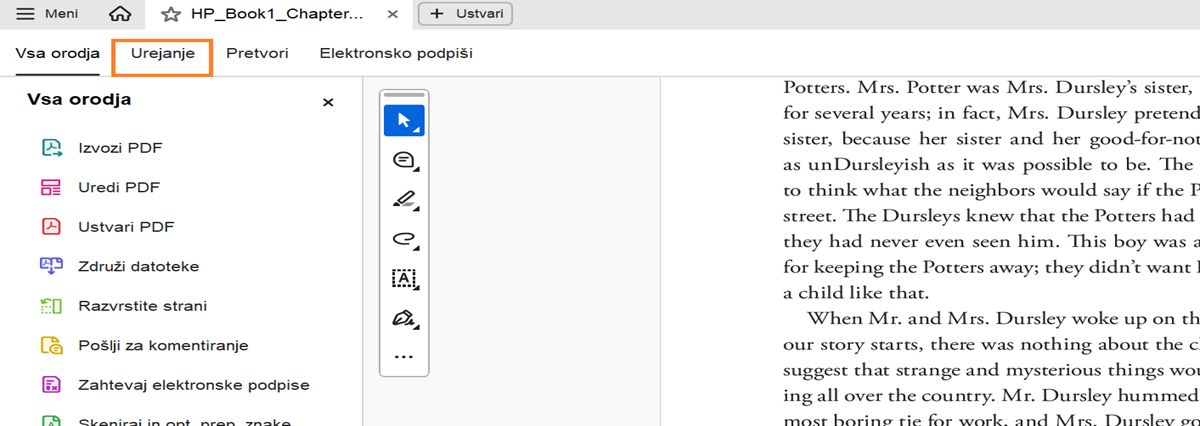The image size is (1200, 426).
Task: Open the Izvozi PDF tool label
Action: tap(121, 148)
